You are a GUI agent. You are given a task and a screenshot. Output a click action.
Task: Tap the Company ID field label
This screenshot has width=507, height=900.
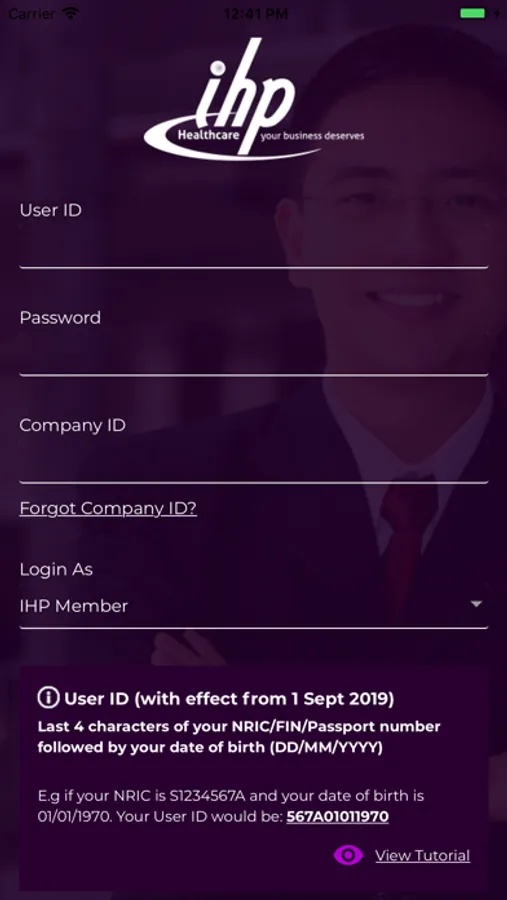point(72,425)
